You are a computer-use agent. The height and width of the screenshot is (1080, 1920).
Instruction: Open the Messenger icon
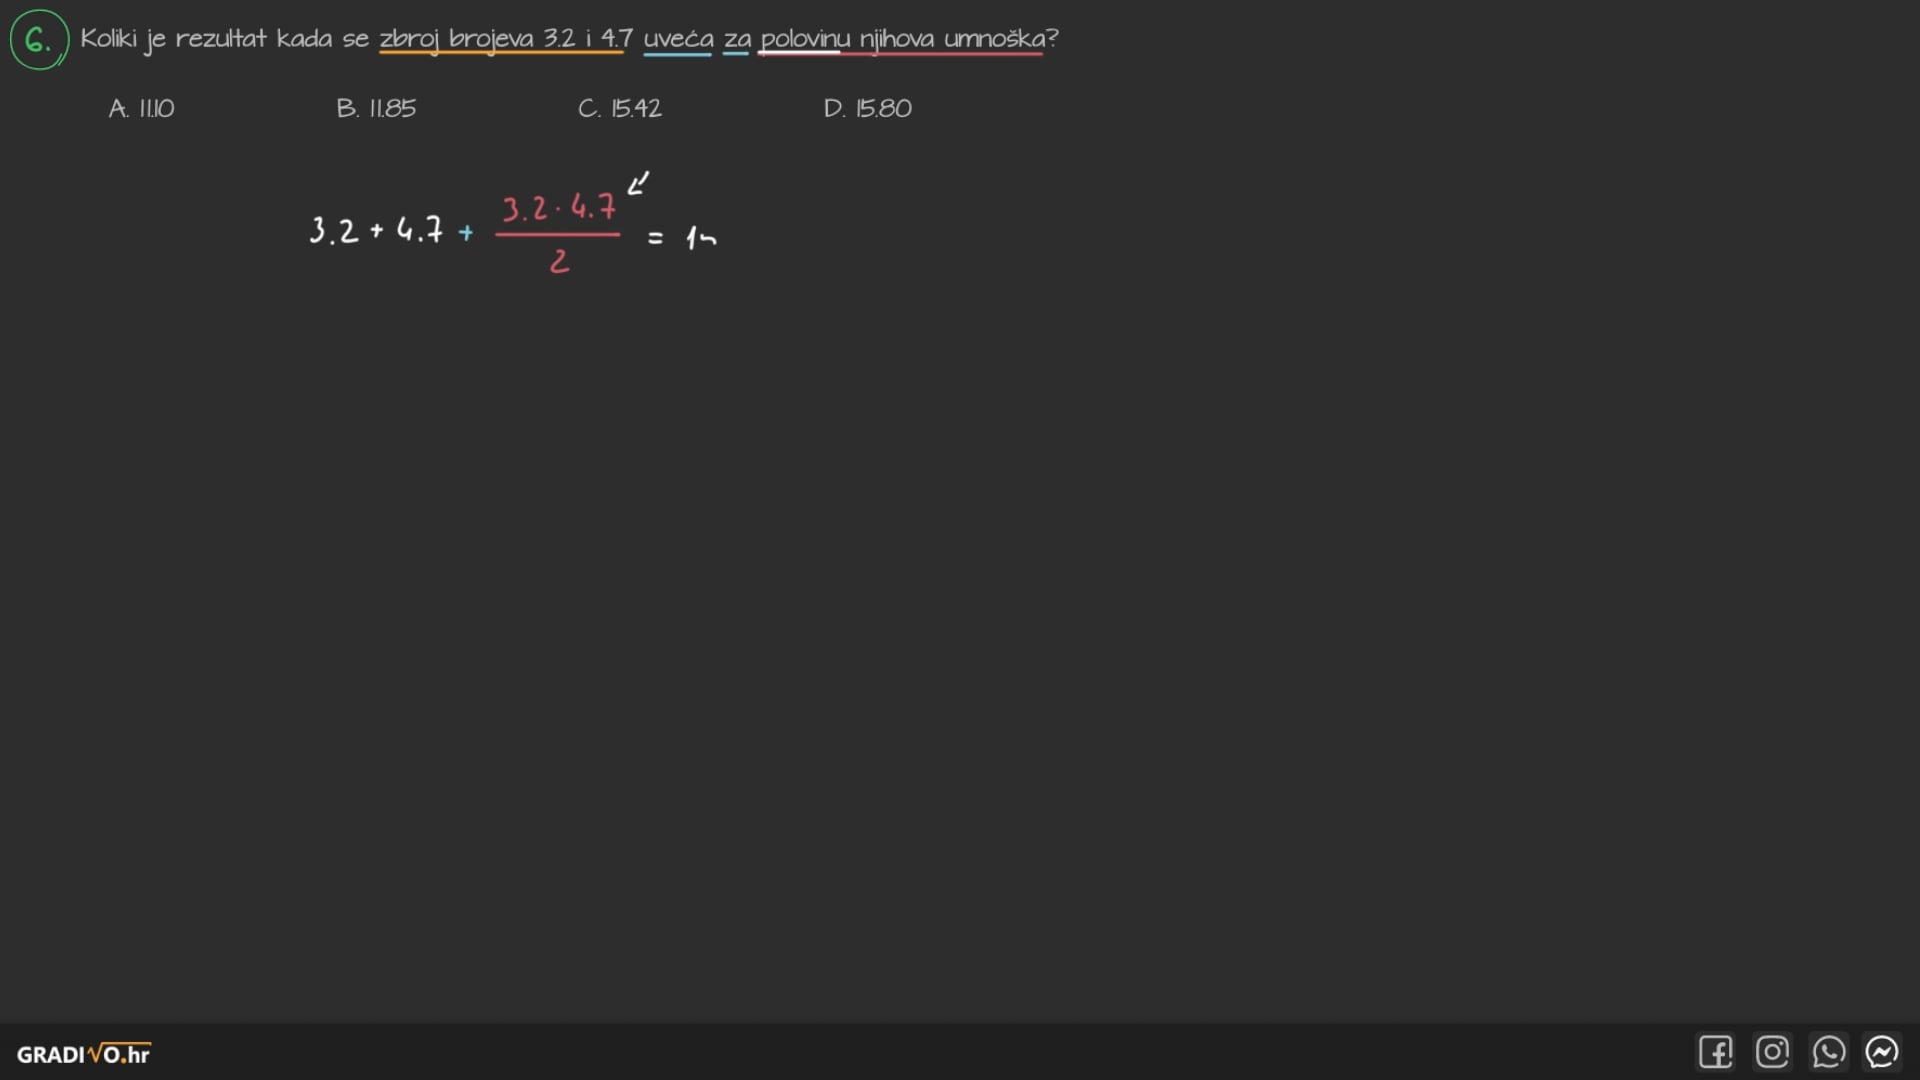1882,1052
